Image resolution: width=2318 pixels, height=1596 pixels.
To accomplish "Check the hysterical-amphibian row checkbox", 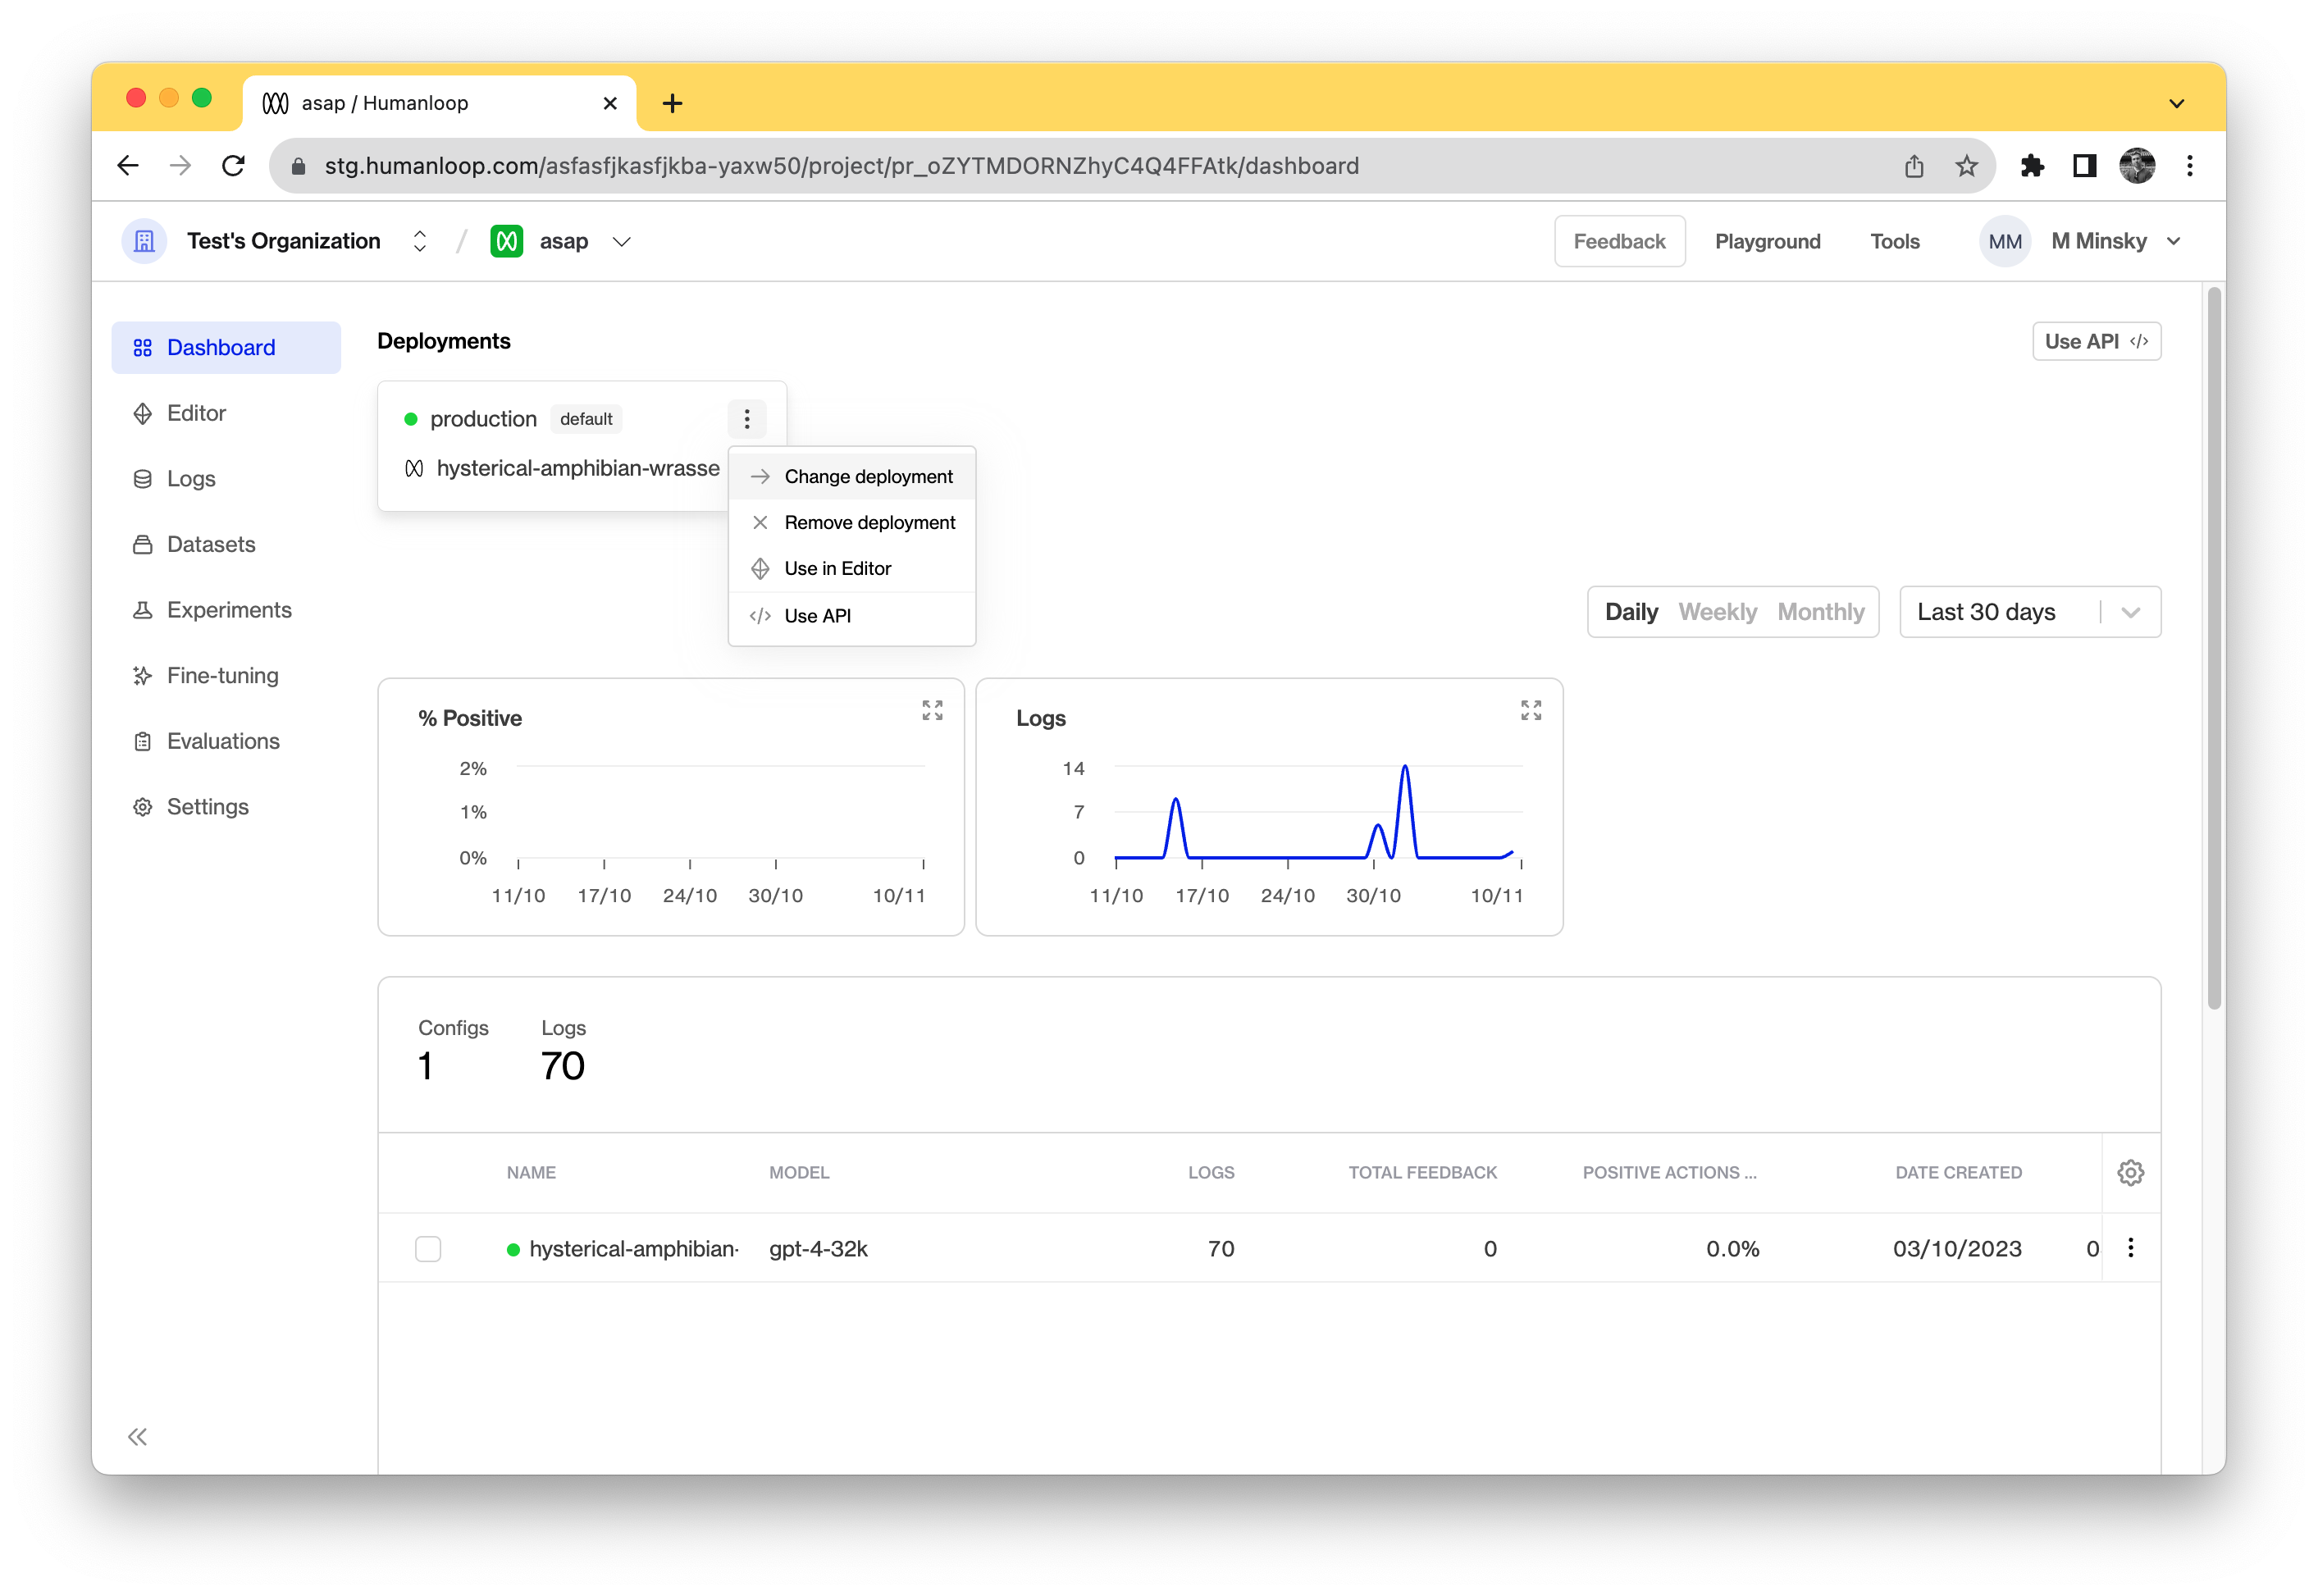I will (428, 1248).
